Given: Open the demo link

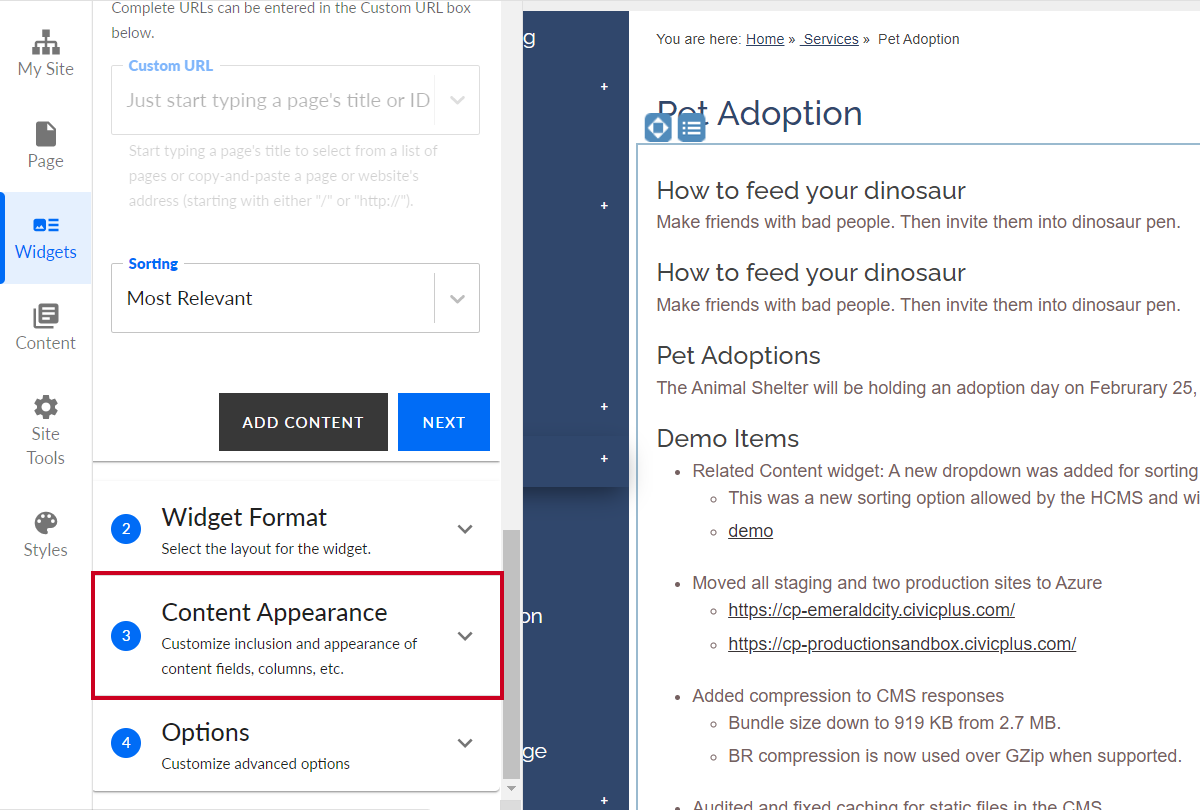Looking at the screenshot, I should (x=750, y=531).
